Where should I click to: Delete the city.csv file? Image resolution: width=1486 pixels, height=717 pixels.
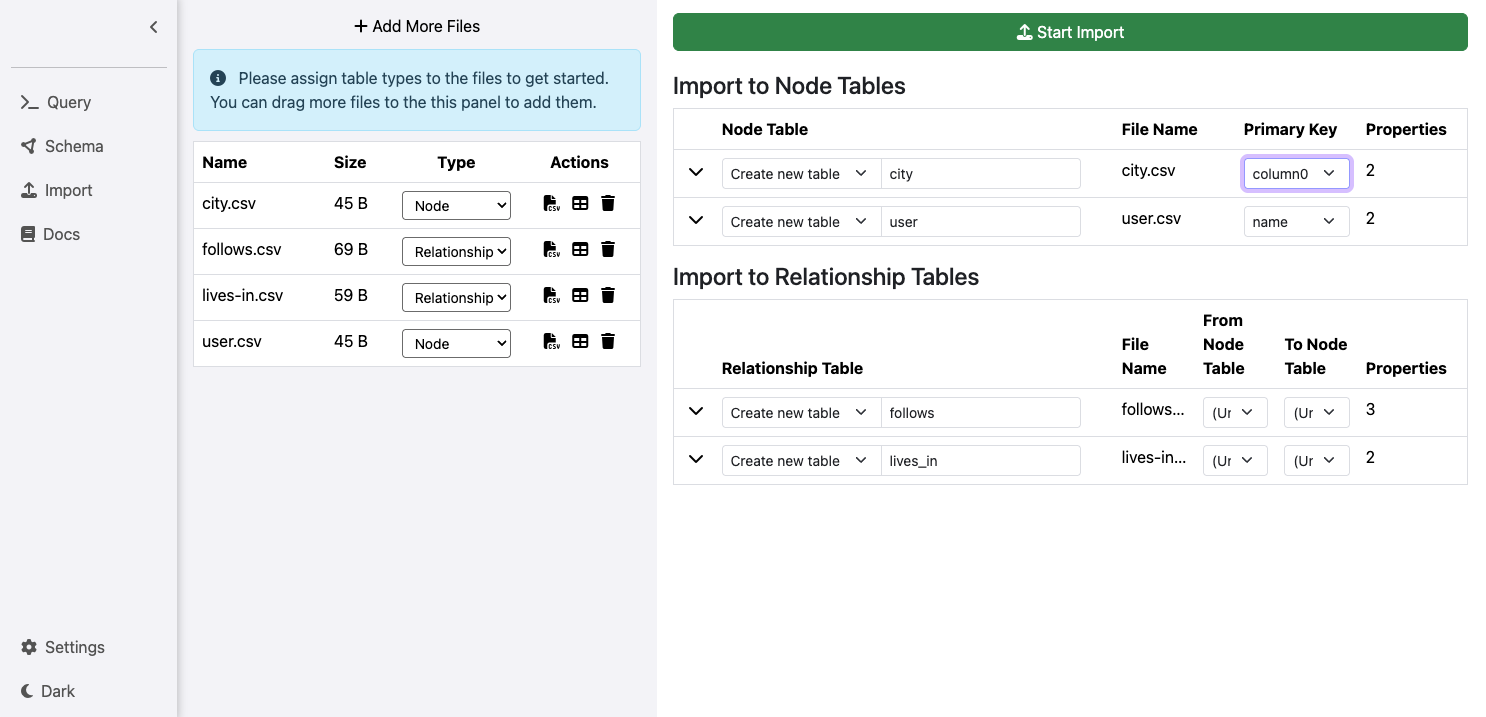coord(608,204)
